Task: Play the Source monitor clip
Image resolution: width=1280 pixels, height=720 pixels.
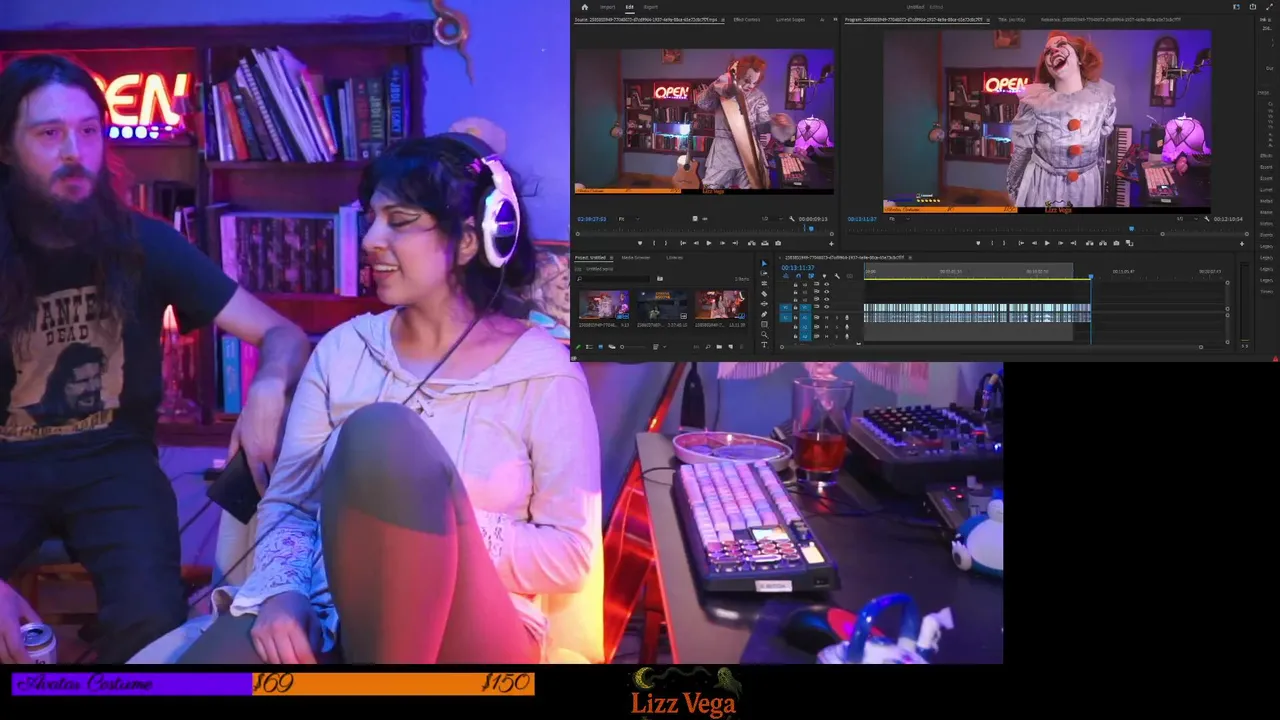Action: click(709, 243)
